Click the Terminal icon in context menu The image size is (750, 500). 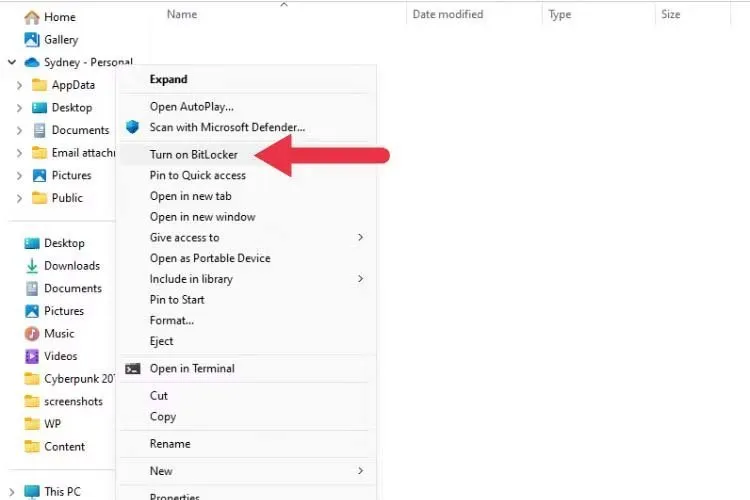click(x=133, y=368)
